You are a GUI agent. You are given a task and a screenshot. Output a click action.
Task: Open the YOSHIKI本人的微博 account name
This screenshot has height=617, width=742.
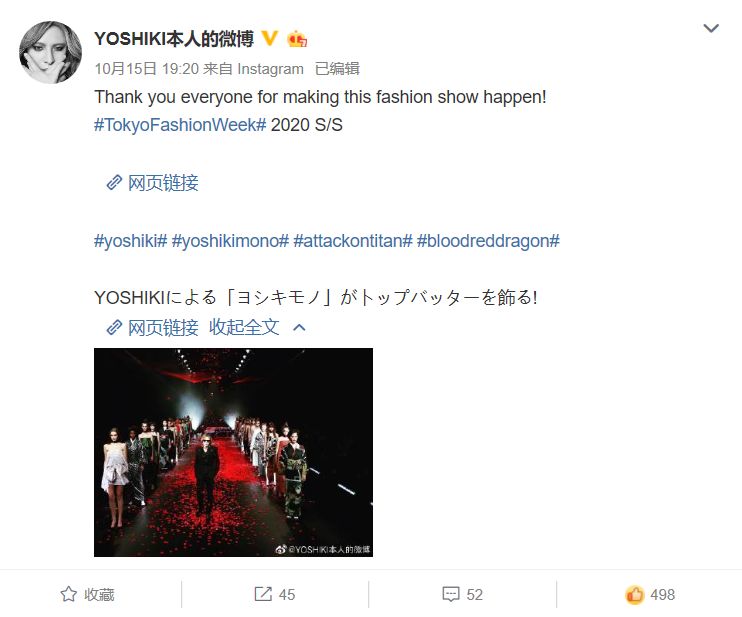pyautogui.click(x=174, y=39)
